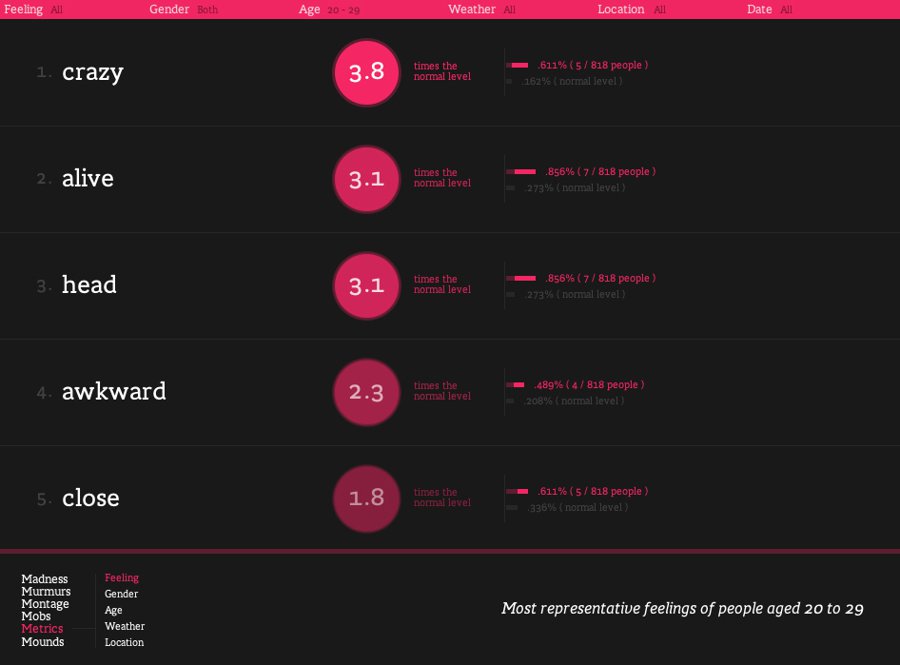Select the 1.8 circle beside close
This screenshot has width=900, height=665.
(366, 498)
